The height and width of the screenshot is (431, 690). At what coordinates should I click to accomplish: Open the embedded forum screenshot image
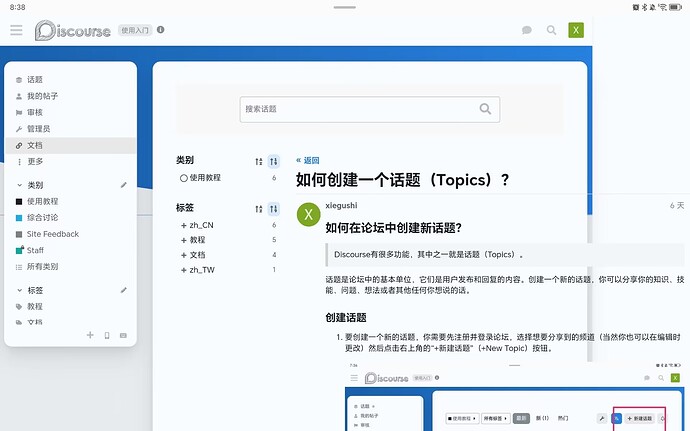[x=514, y=396]
